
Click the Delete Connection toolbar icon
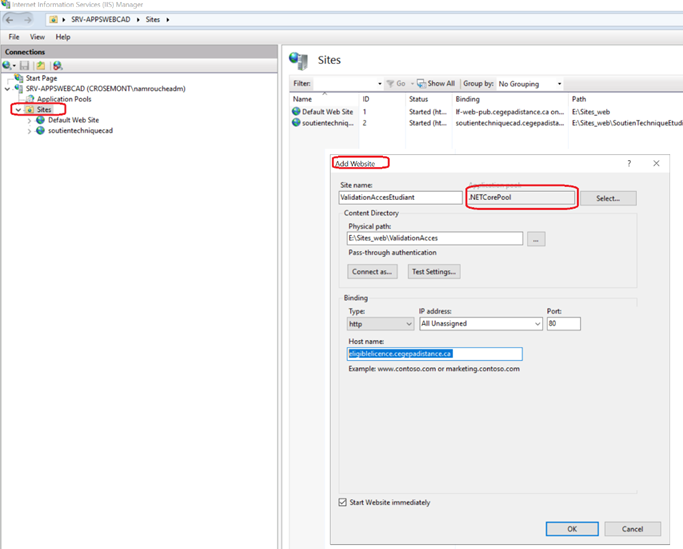57,66
